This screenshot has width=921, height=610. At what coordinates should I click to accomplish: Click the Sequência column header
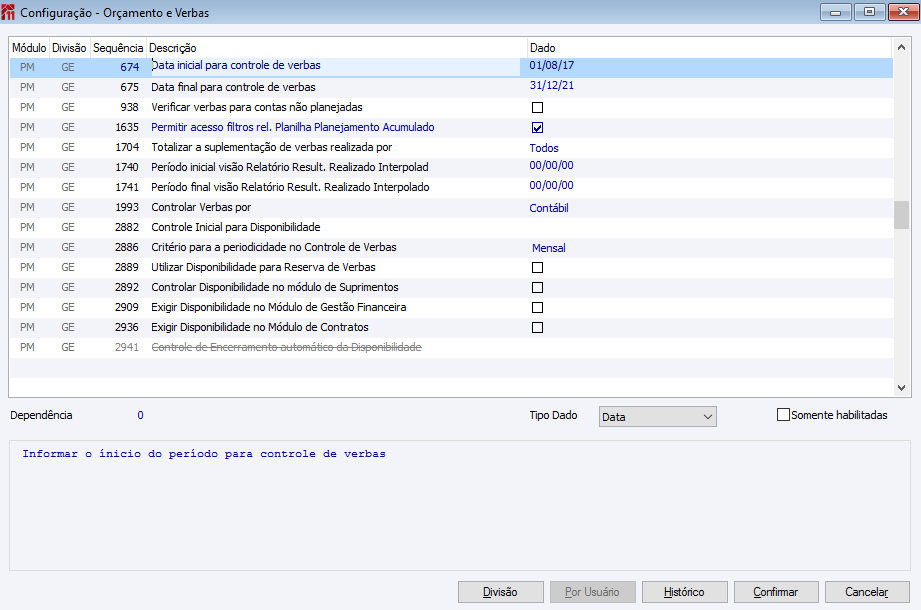click(117, 48)
